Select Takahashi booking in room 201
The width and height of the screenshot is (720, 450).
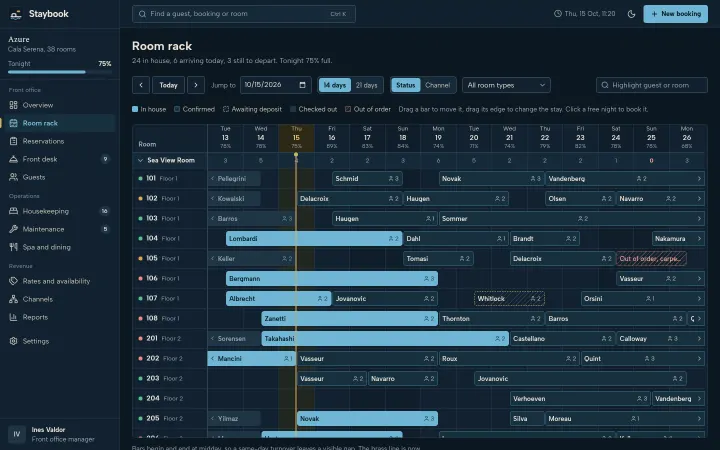(x=385, y=338)
